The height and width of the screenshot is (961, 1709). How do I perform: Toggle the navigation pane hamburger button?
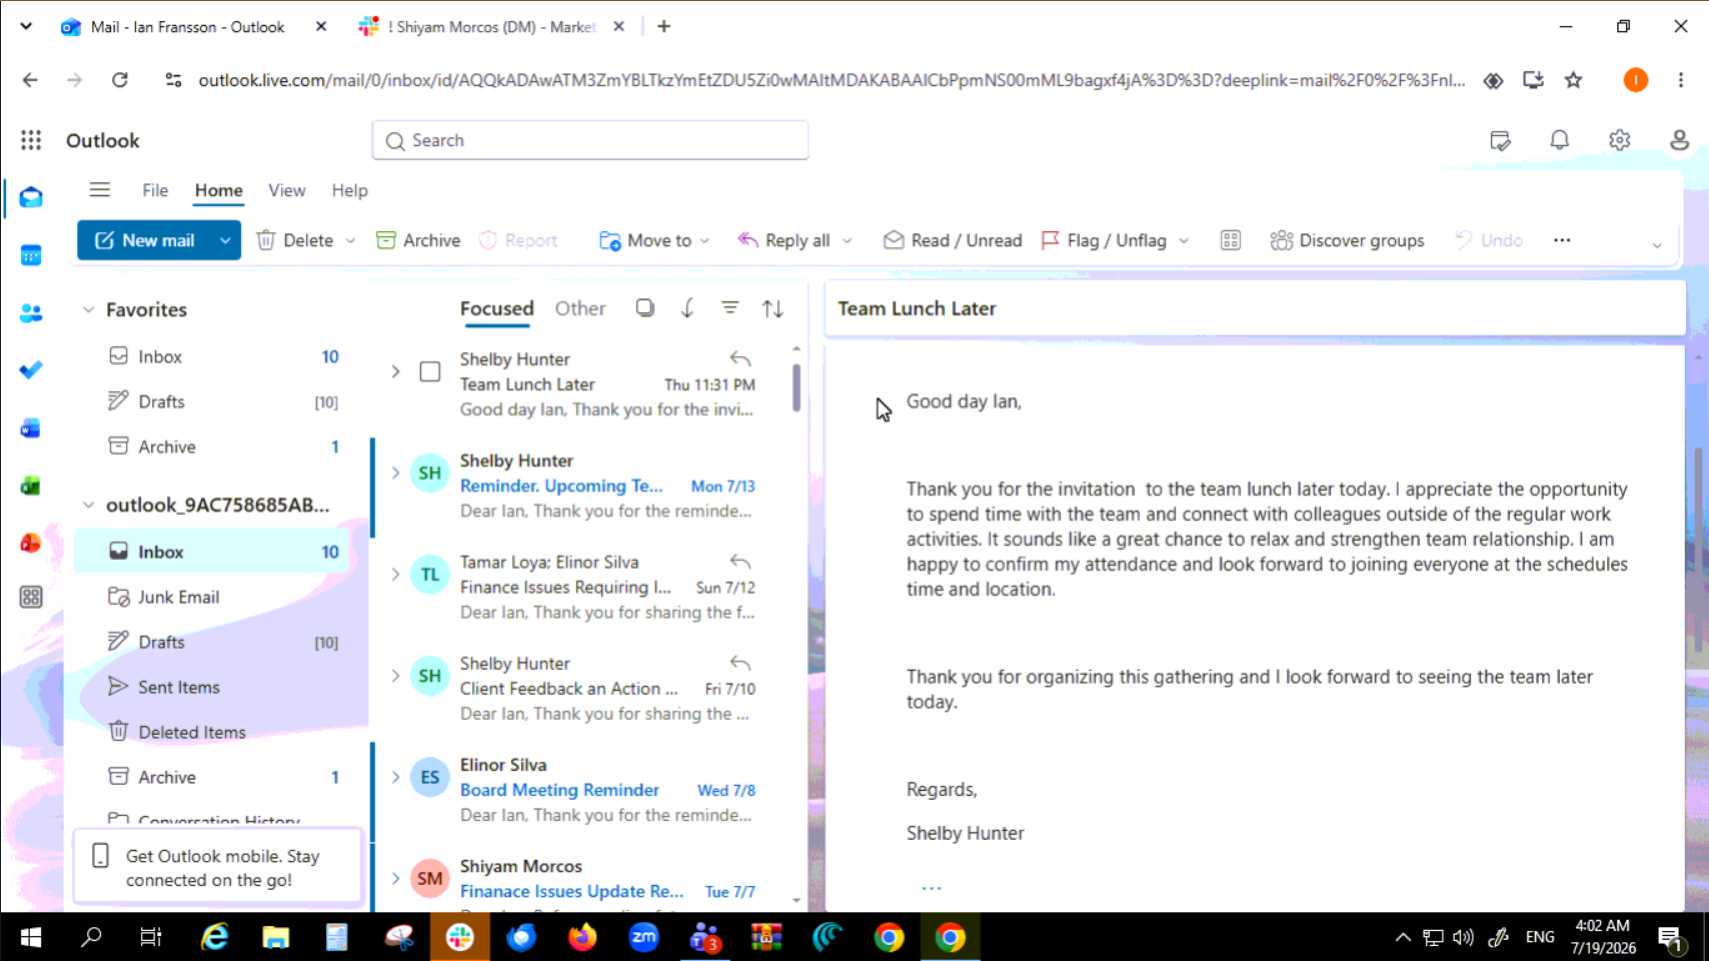[x=100, y=190]
